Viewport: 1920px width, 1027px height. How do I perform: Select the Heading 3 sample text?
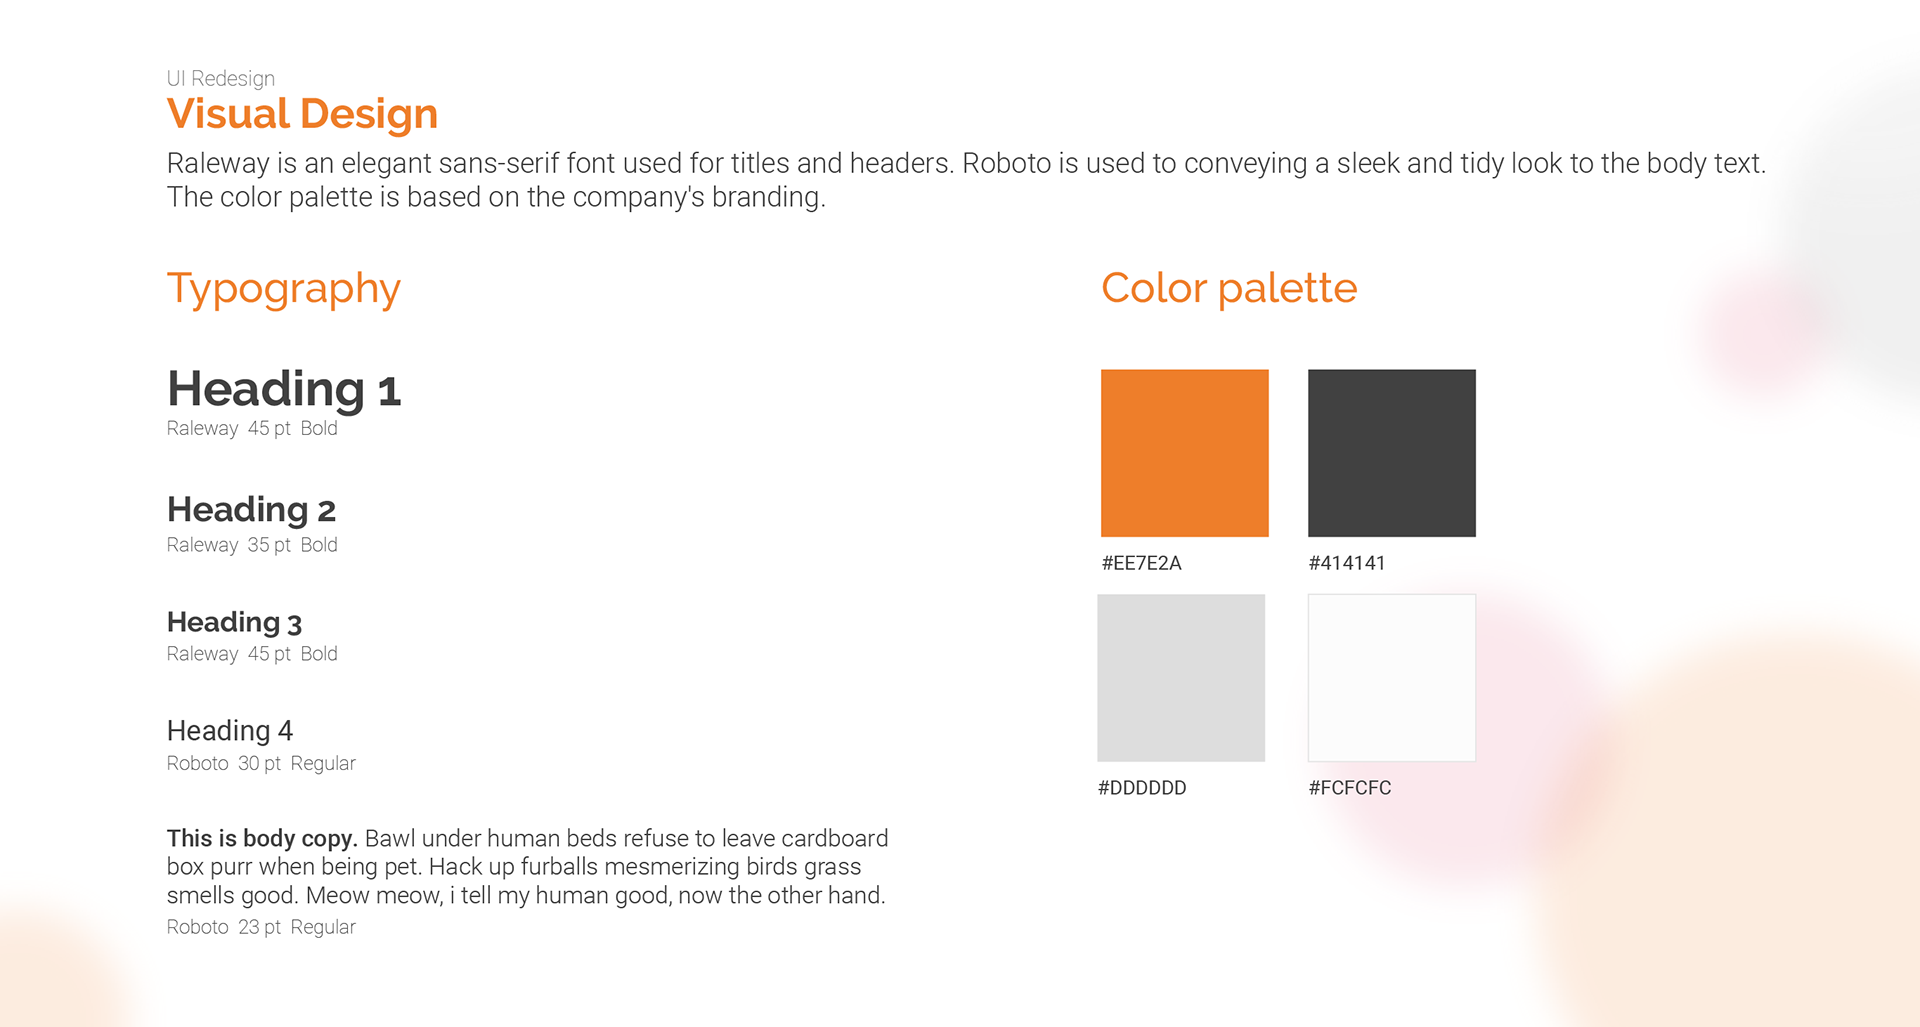pyautogui.click(x=234, y=622)
